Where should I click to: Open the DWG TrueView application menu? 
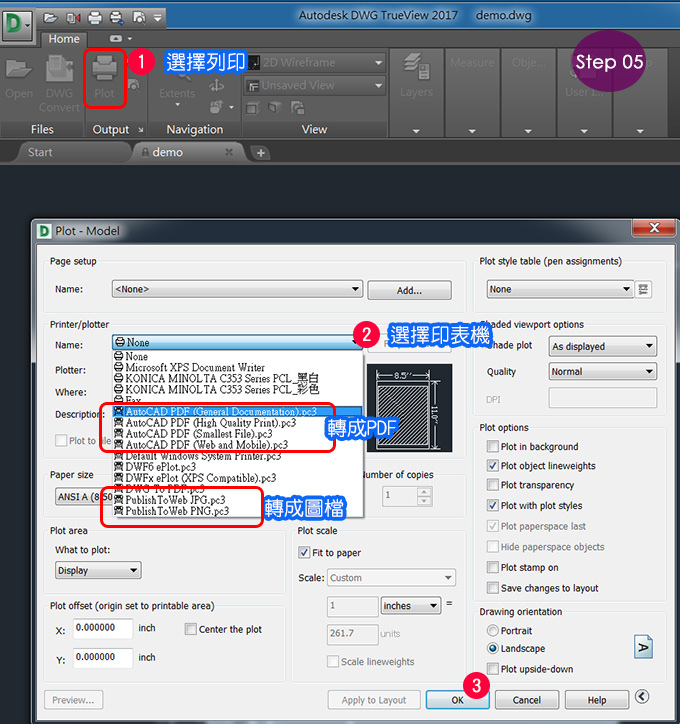(17, 26)
